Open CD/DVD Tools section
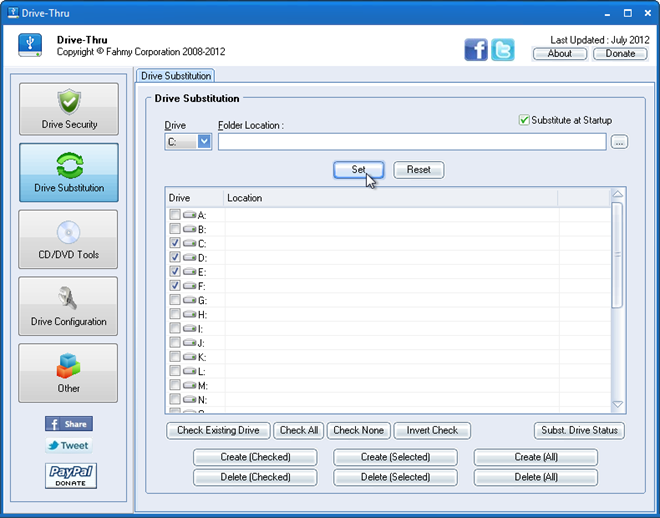This screenshot has width=660, height=518. pos(68,239)
